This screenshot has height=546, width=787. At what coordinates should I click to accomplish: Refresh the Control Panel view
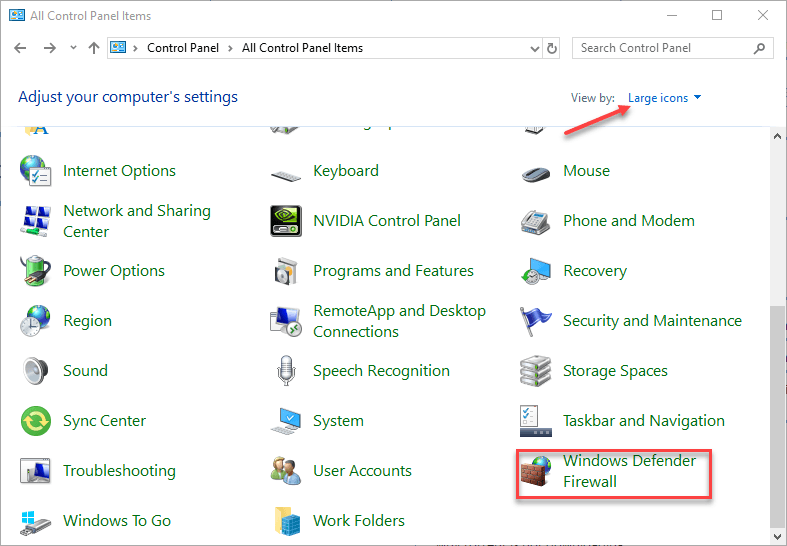(x=552, y=48)
